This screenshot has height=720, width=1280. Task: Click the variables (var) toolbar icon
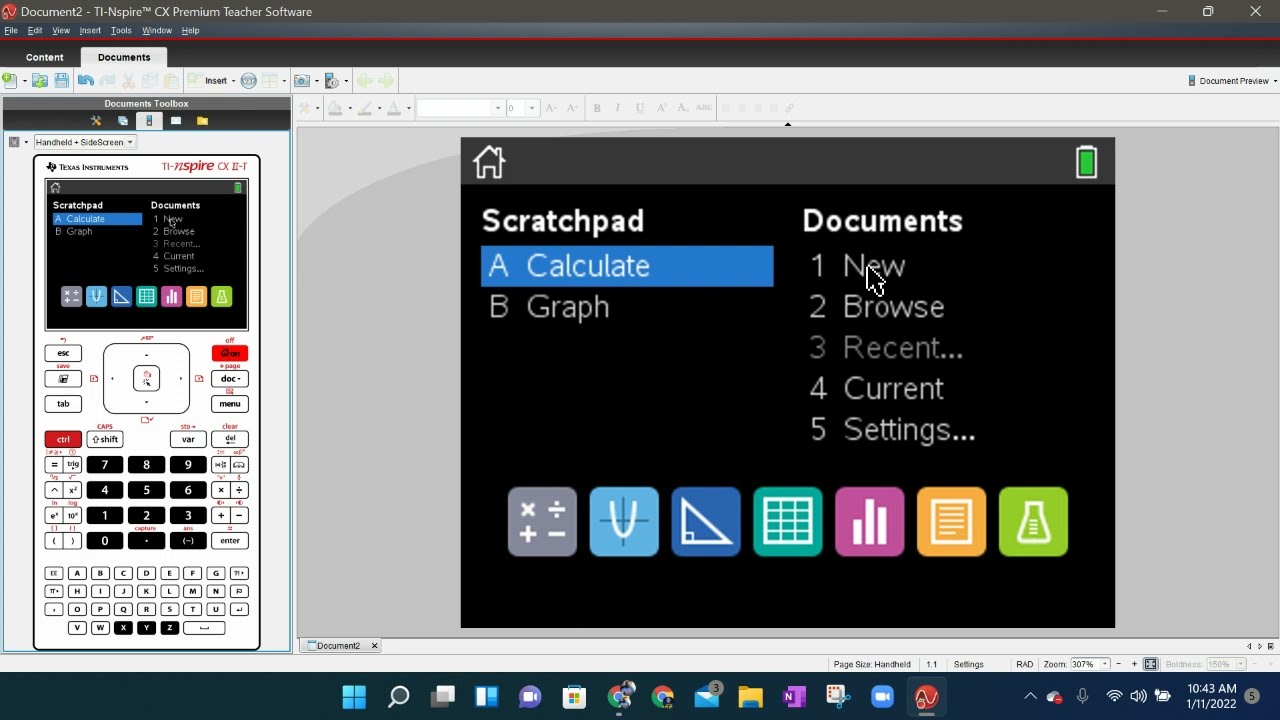(x=249, y=81)
